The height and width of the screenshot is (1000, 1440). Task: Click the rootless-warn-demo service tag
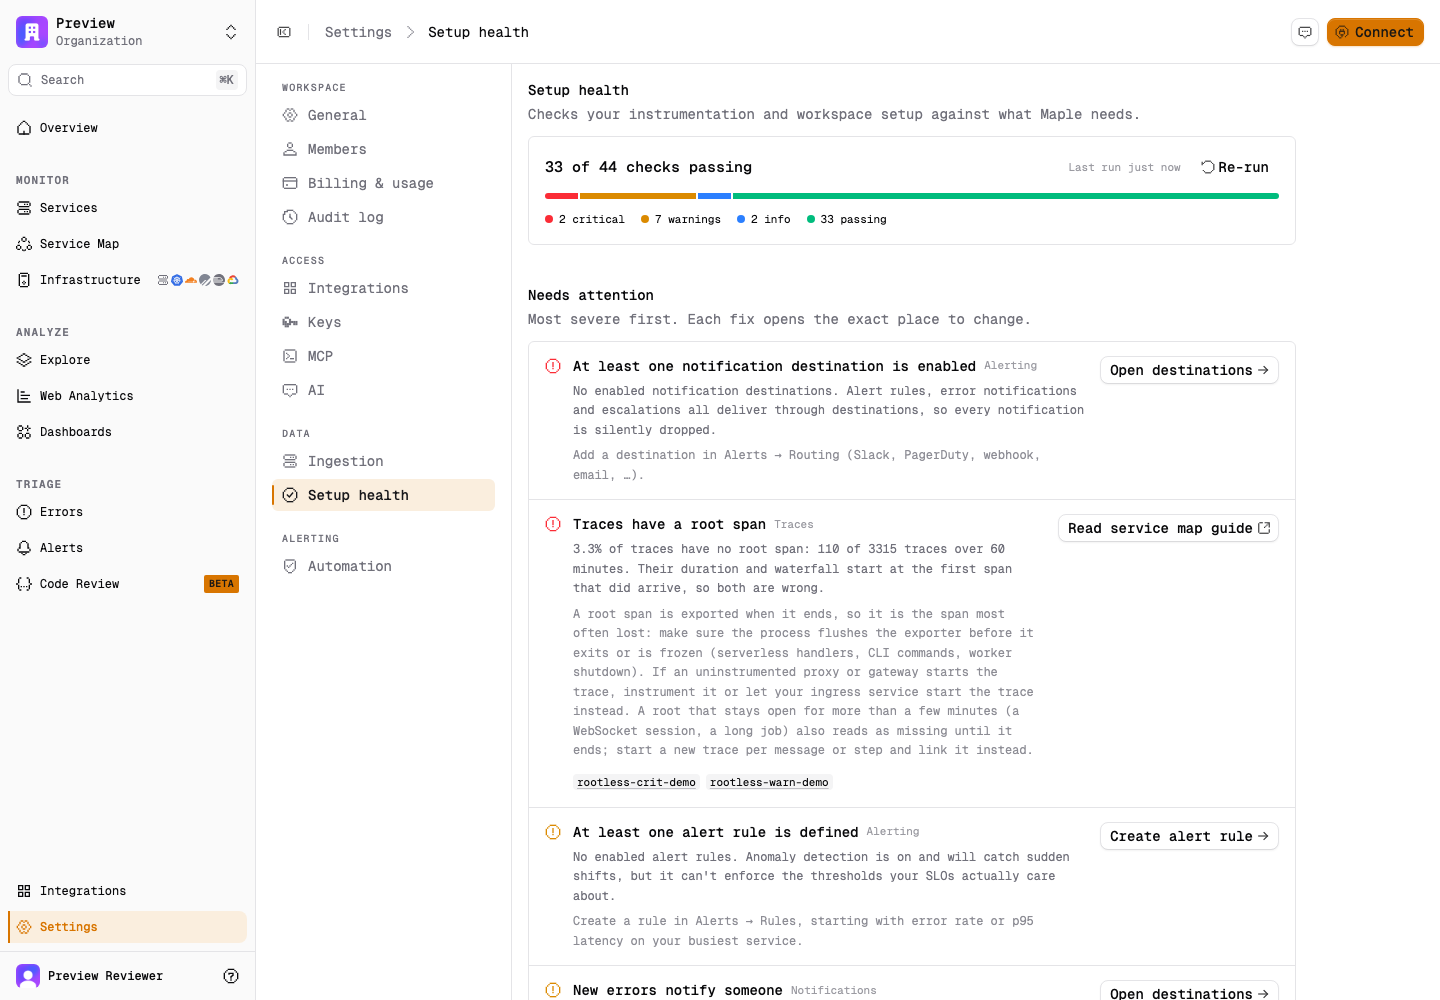point(769,782)
